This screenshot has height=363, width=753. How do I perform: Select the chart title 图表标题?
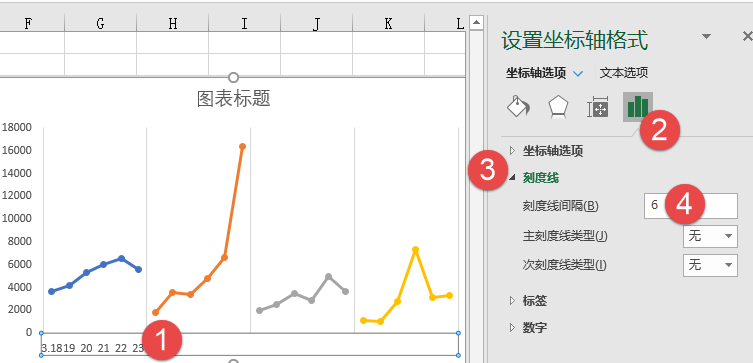[x=234, y=99]
